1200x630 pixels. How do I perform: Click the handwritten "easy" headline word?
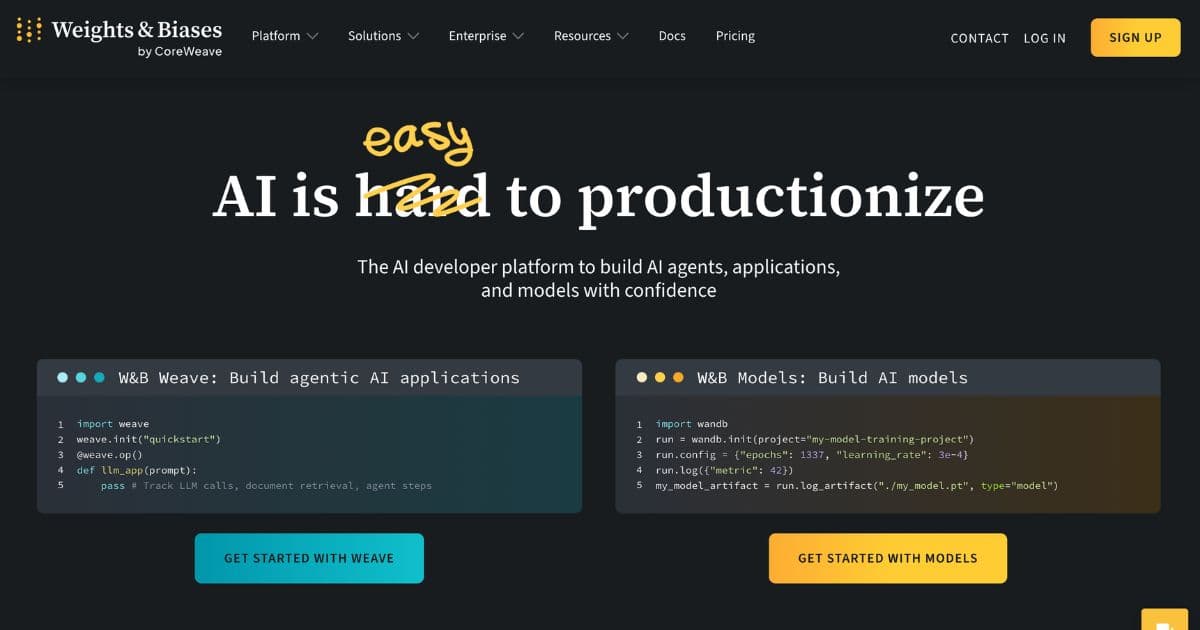[x=418, y=140]
